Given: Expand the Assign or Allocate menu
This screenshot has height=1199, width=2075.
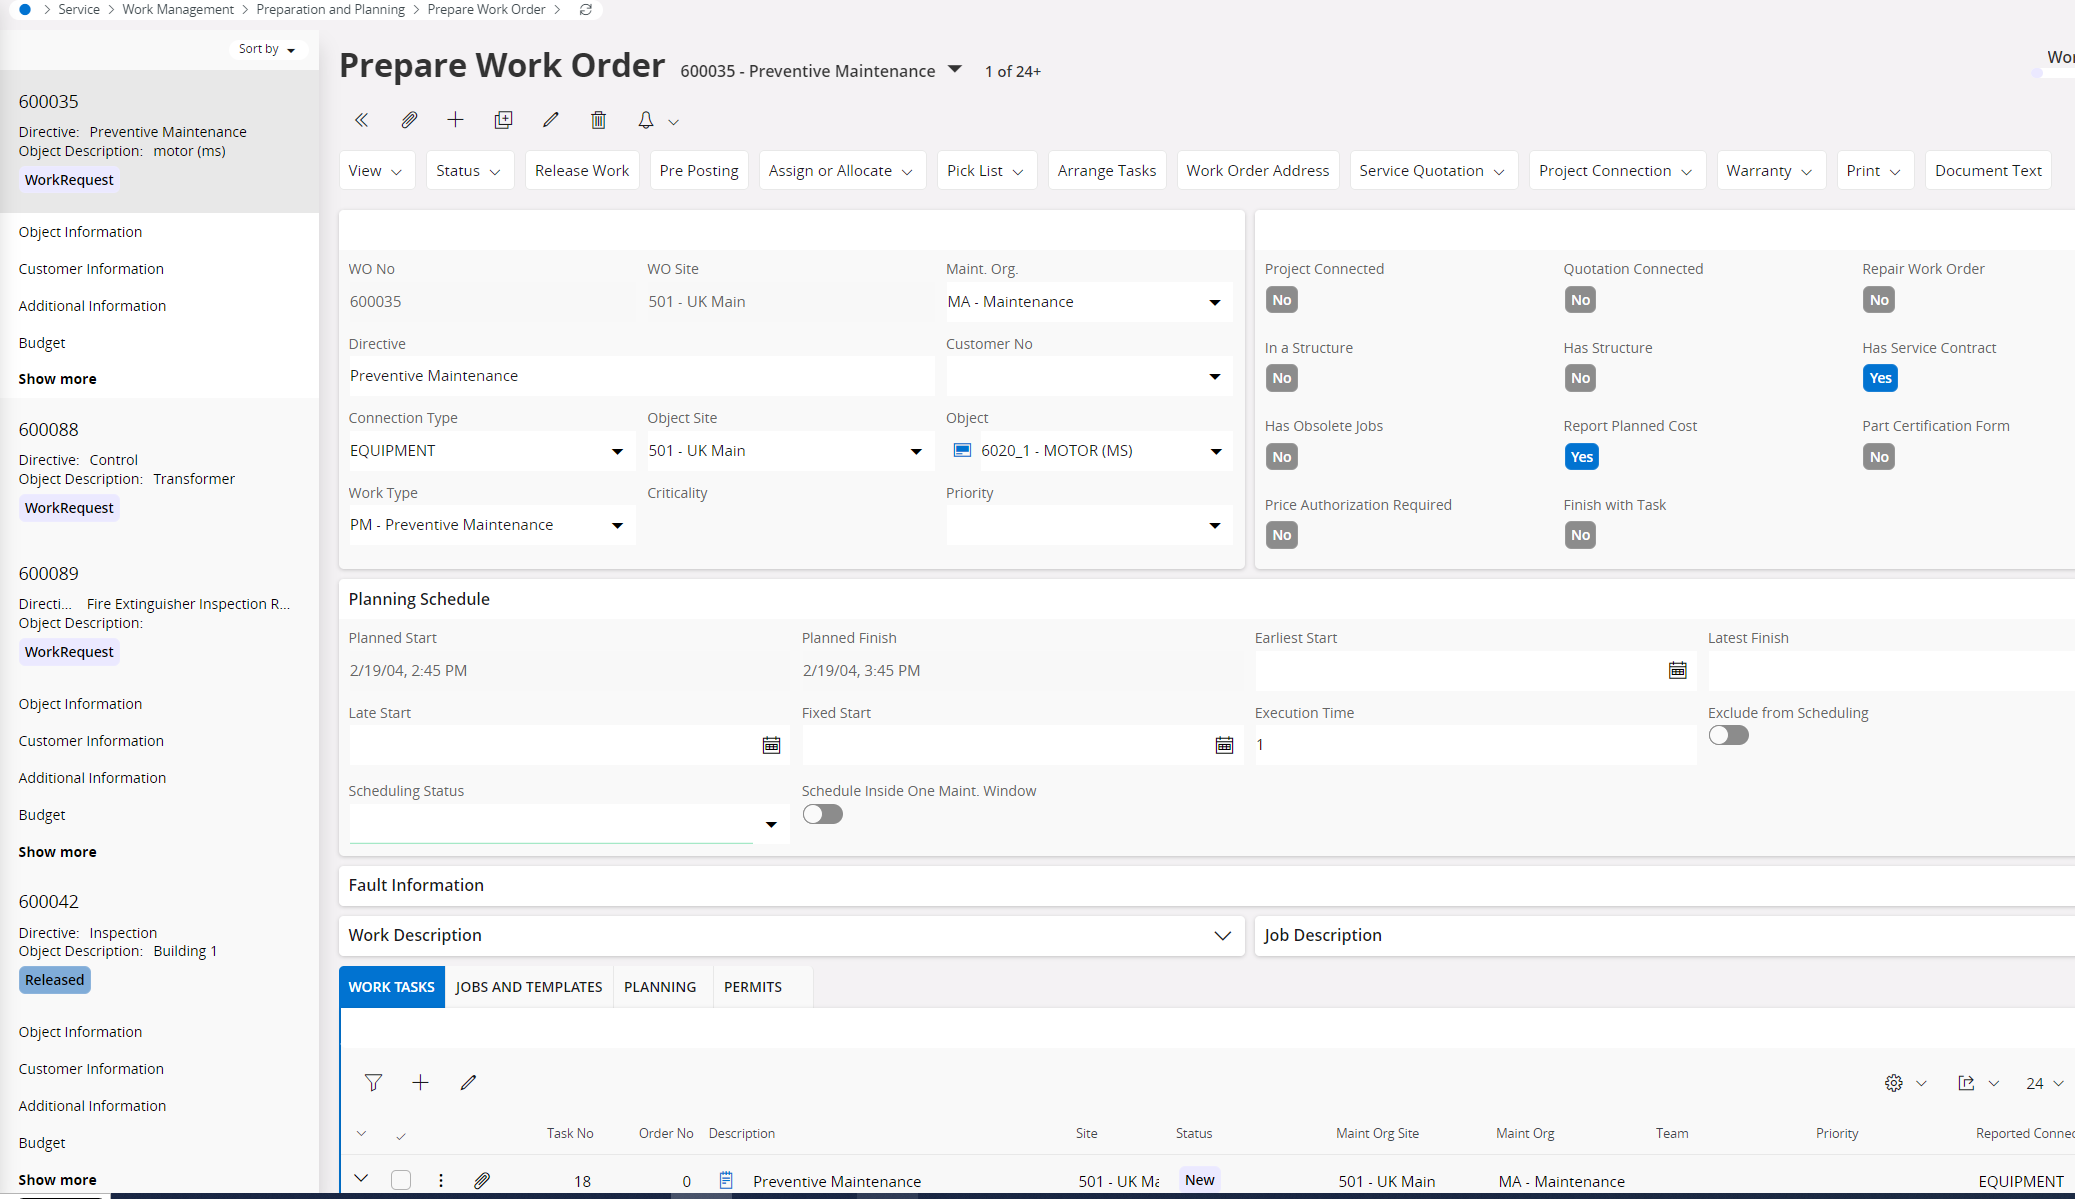Looking at the screenshot, I should coord(841,171).
